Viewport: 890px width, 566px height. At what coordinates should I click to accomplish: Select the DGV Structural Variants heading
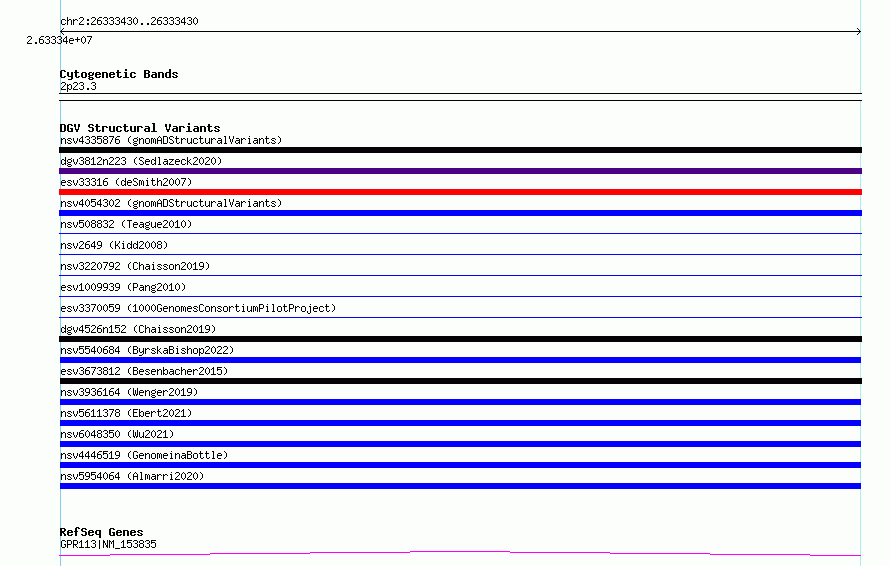tap(140, 128)
